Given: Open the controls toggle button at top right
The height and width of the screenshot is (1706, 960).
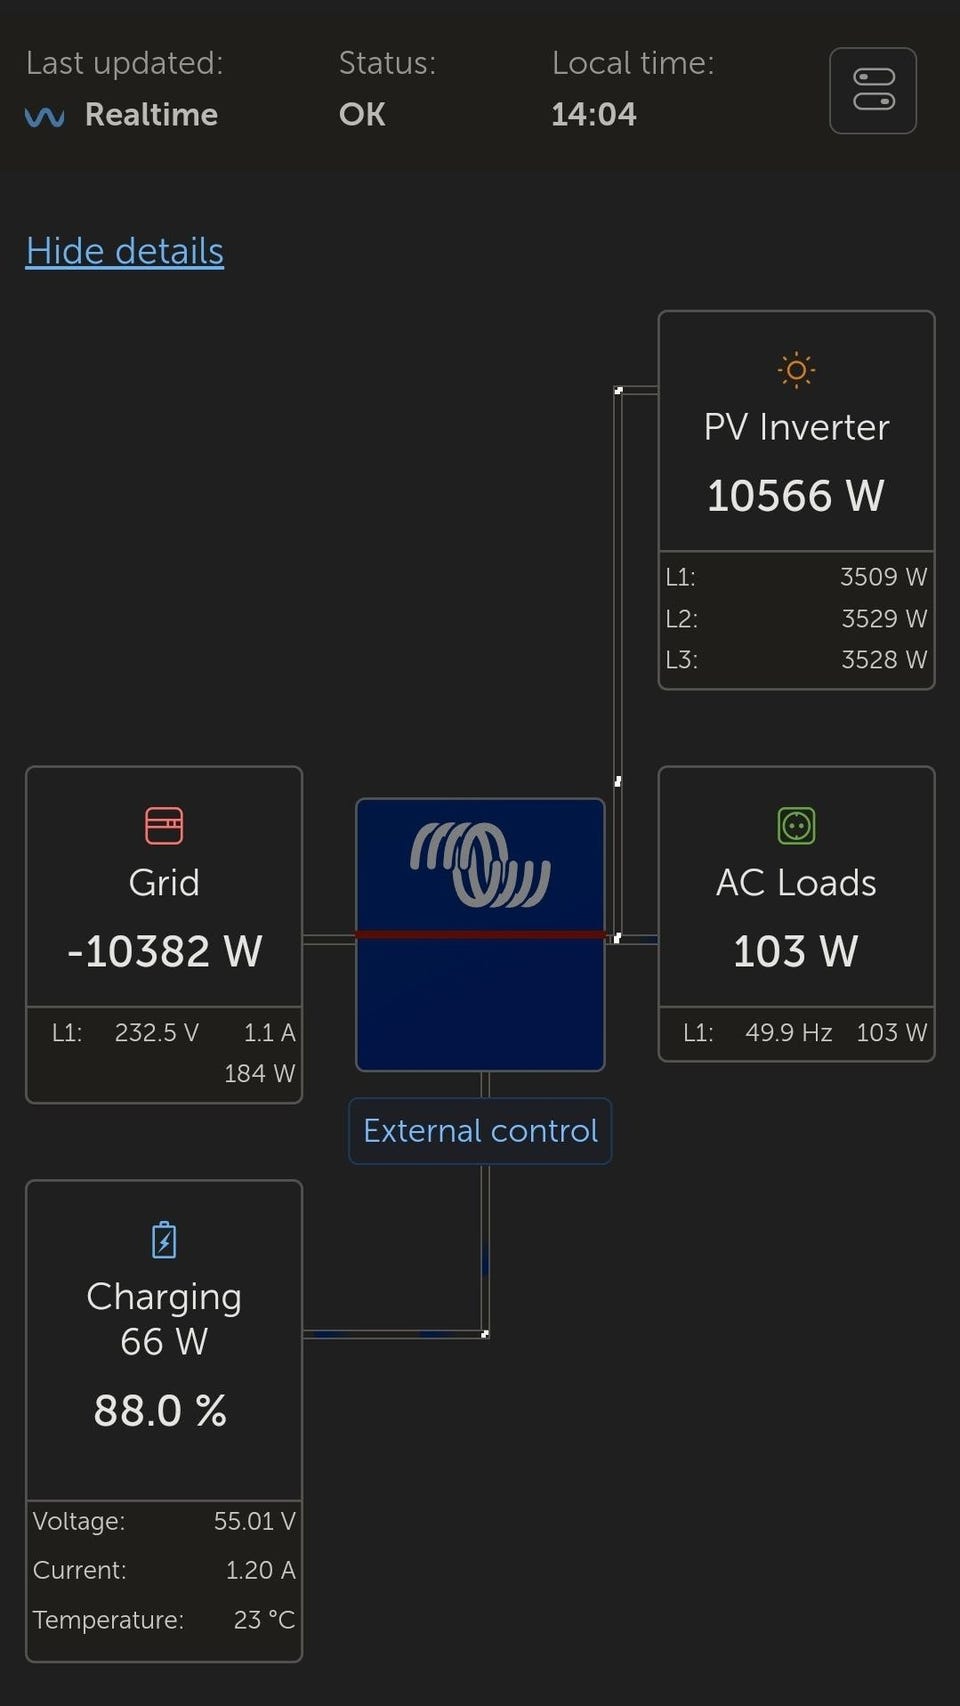Looking at the screenshot, I should [873, 90].
